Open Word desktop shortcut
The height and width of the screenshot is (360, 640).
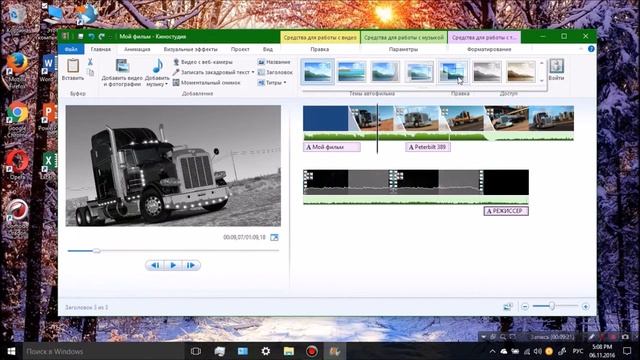coord(48,64)
